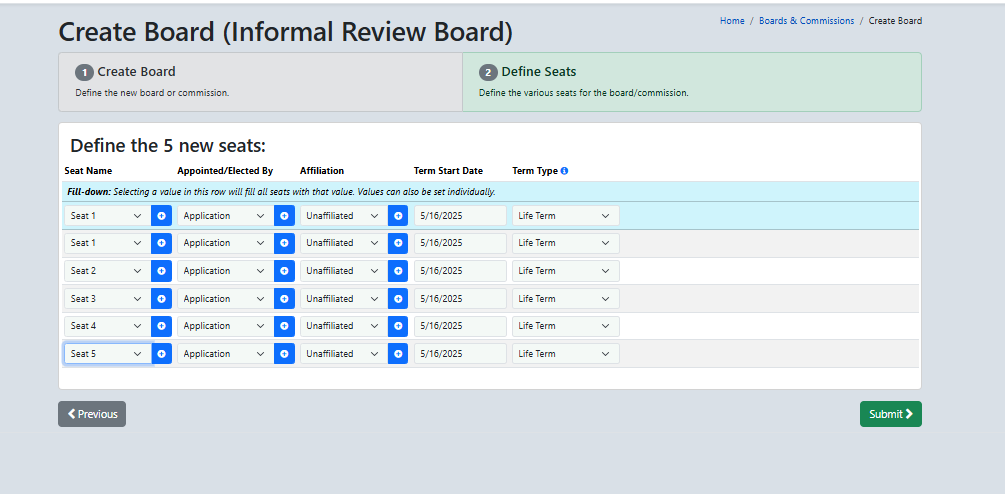Open Unaffiliated dropdown in Seat 2 row
The image size is (1005, 494).
344,271
